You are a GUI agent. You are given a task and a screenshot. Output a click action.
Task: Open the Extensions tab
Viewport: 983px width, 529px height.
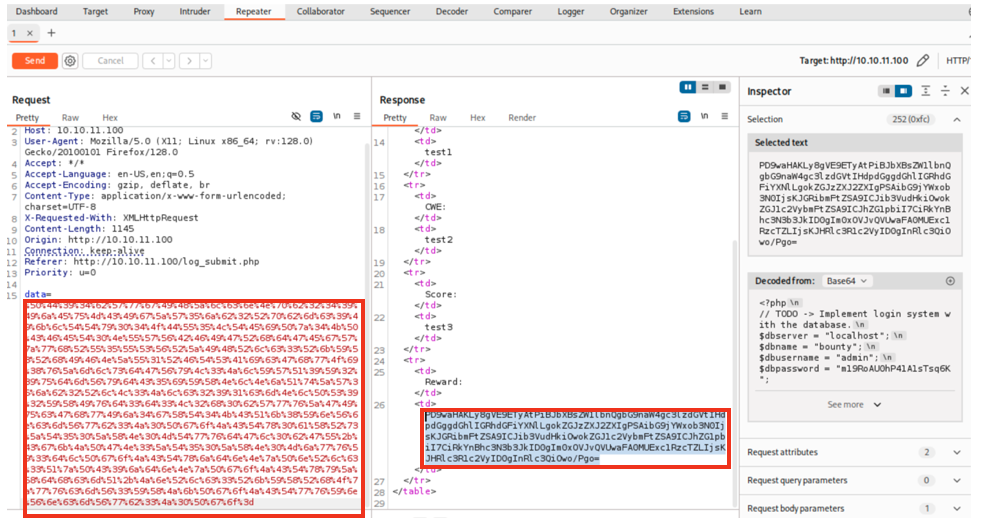[693, 11]
